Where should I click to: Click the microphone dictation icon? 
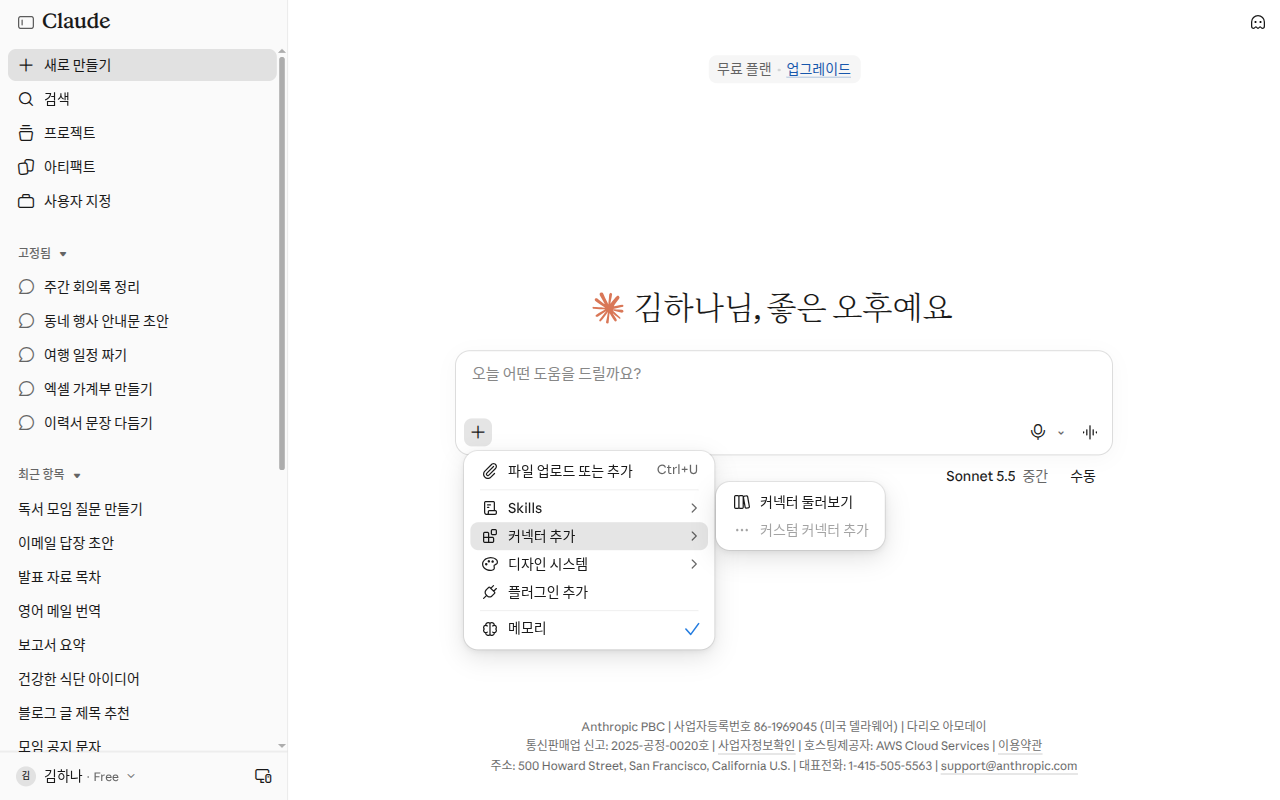(x=1038, y=432)
